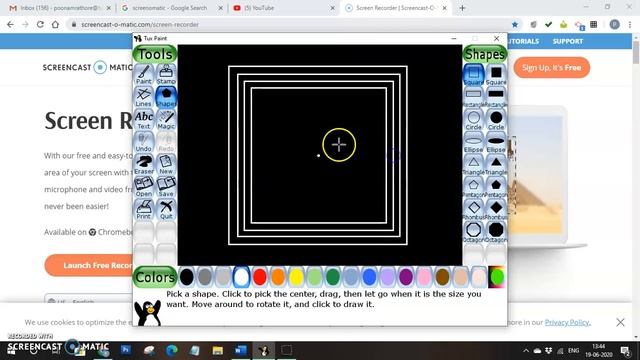
Task: Open File Explorer from the taskbar
Action: click(218, 350)
